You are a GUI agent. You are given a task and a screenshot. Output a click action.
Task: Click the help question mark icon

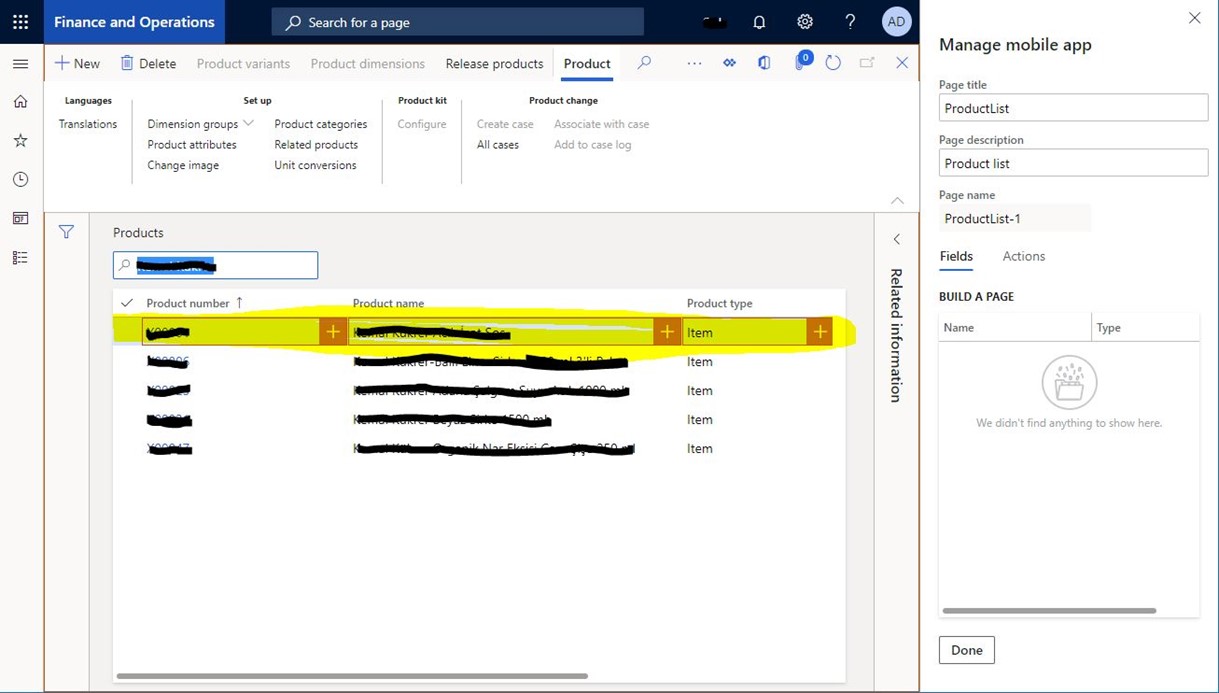(850, 22)
